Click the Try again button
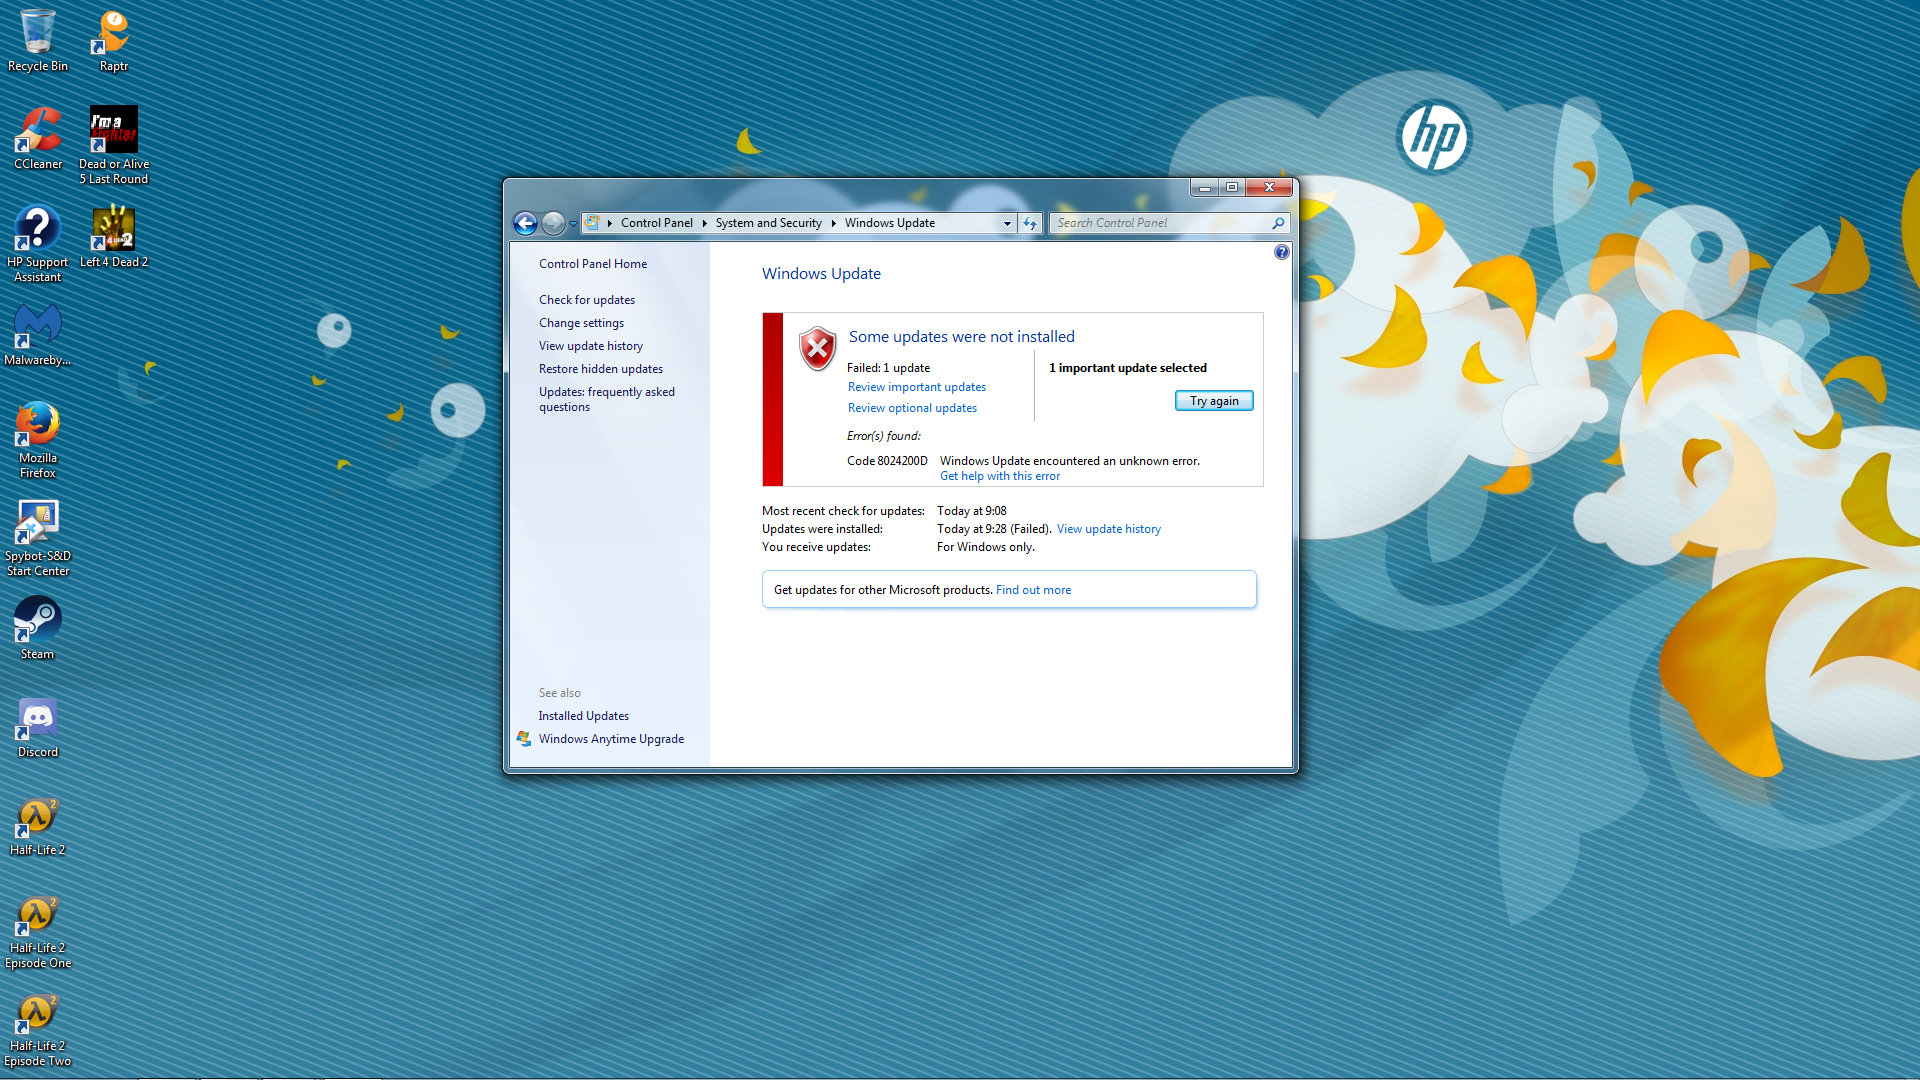Viewport: 1920px width, 1080px height. click(x=1214, y=401)
